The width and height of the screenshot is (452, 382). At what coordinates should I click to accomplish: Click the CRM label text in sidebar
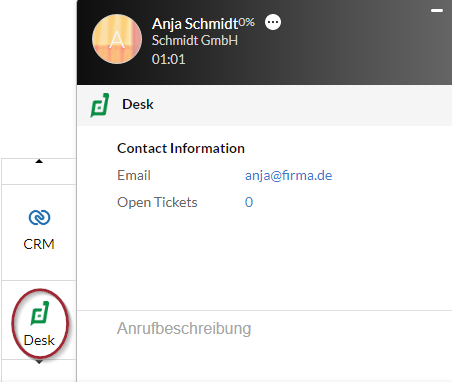[x=39, y=244]
